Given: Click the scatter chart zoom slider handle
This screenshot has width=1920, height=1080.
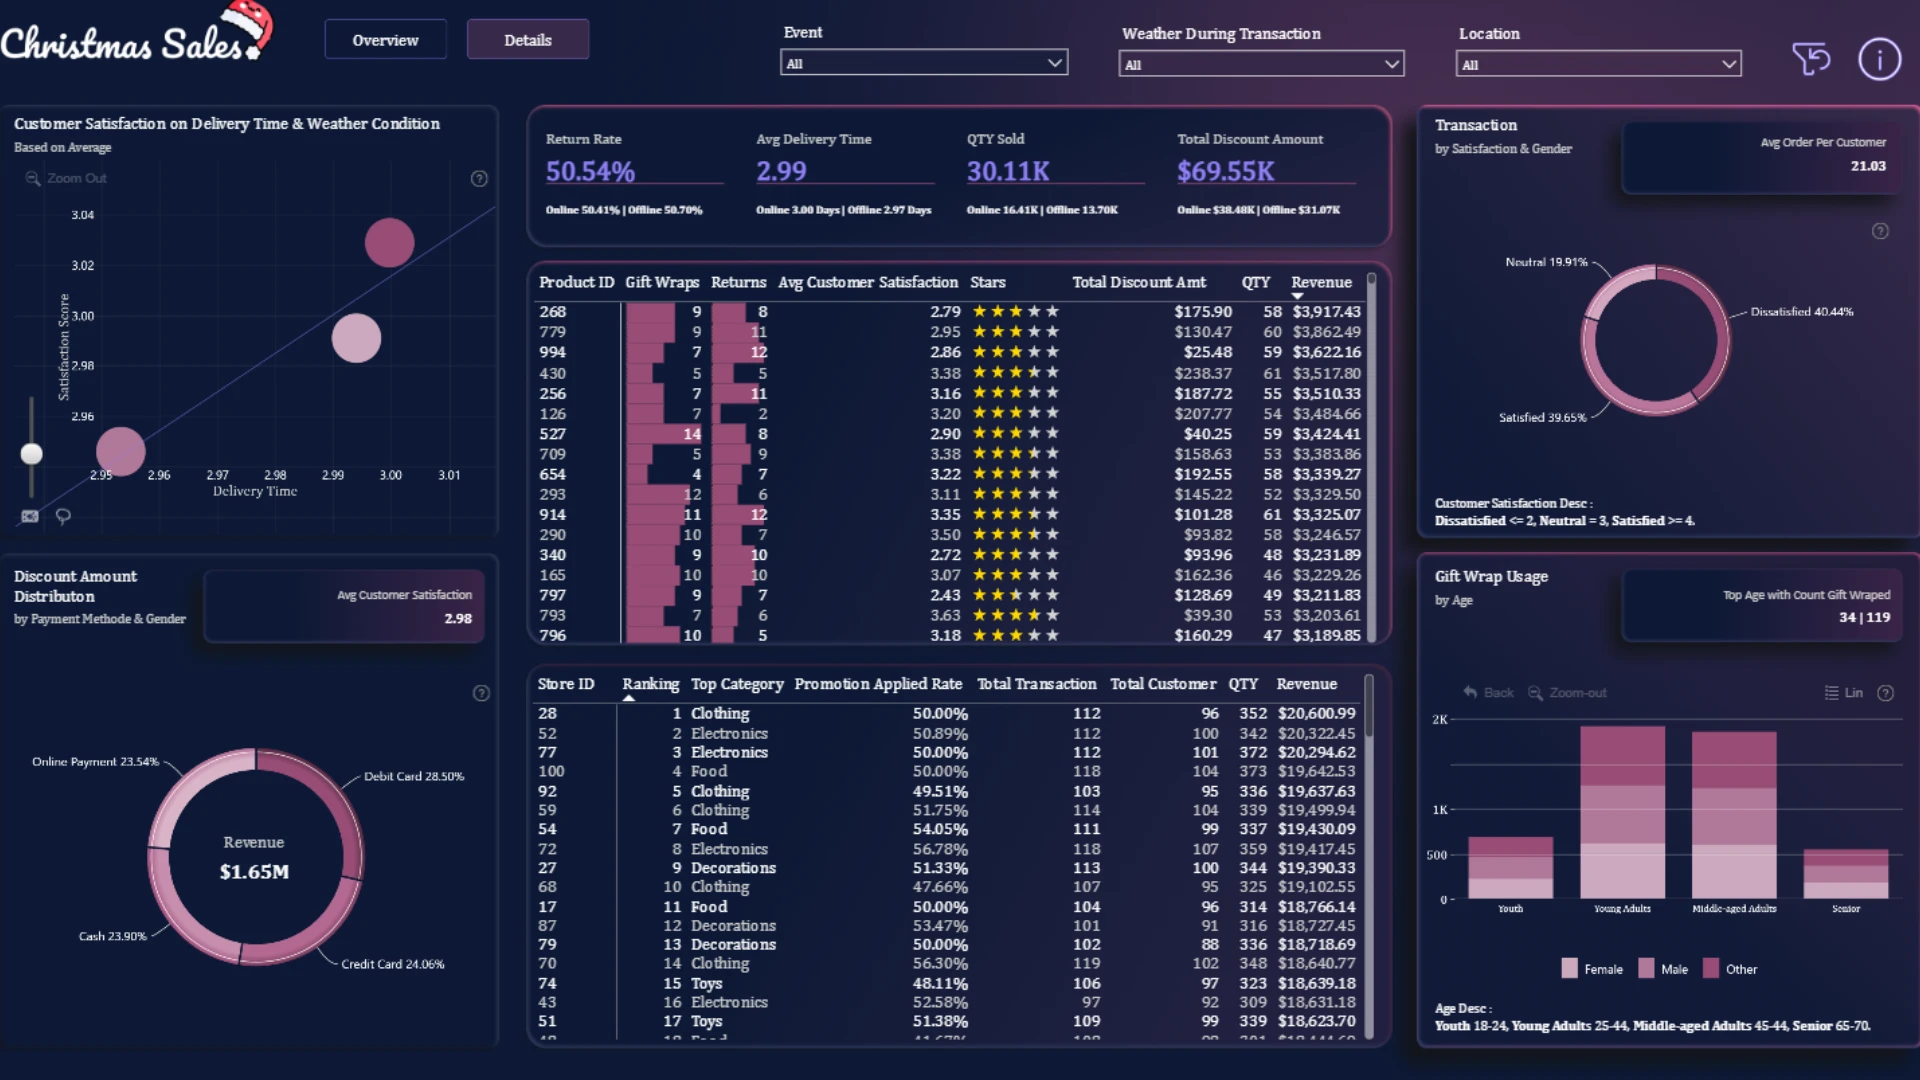Looking at the screenshot, I should 32,454.
